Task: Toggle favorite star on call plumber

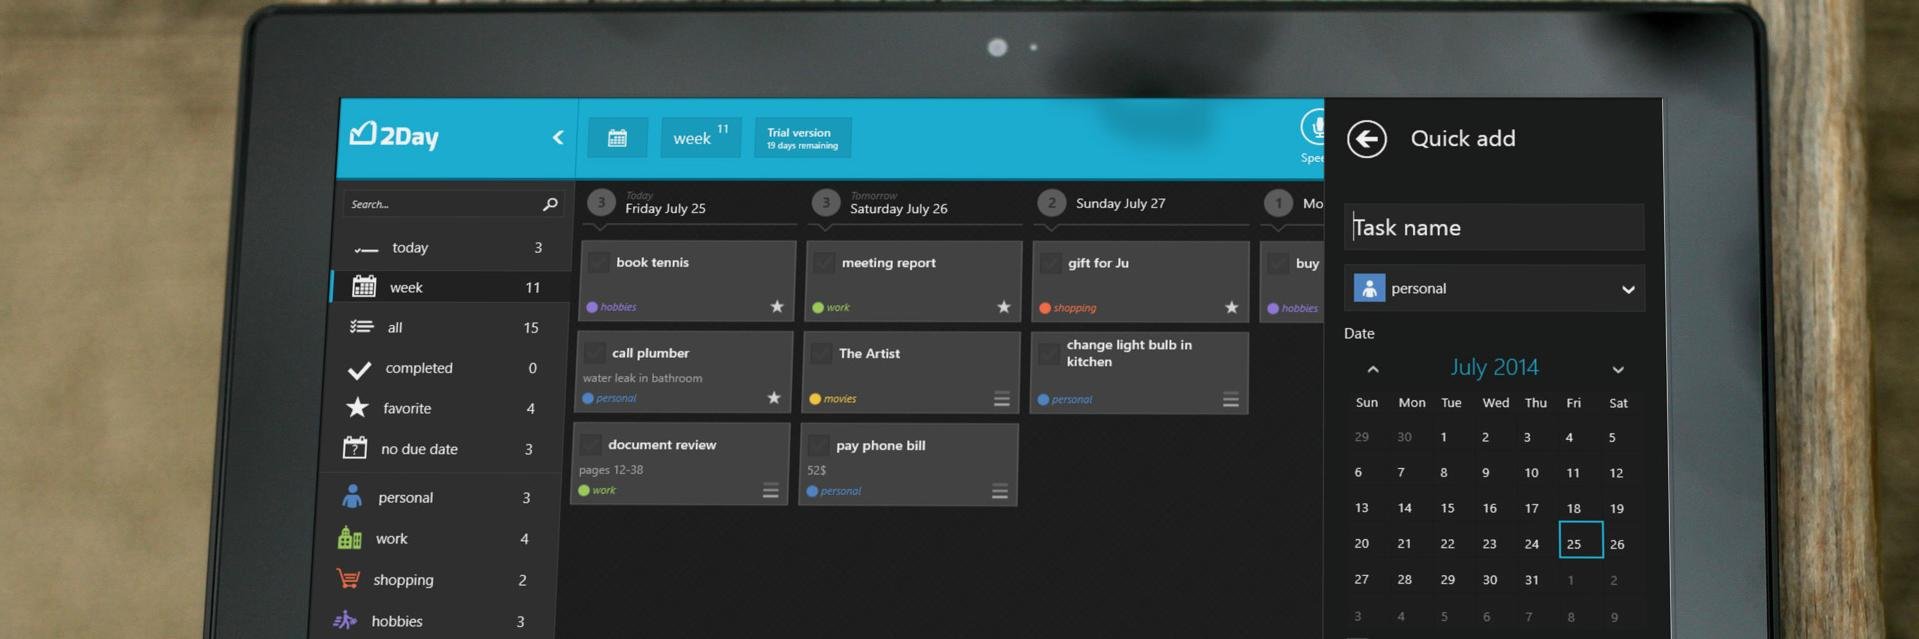Action: coord(774,397)
